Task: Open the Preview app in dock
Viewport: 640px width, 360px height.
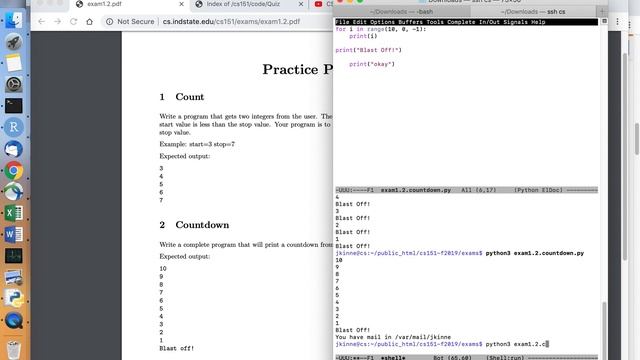Action: 13,277
